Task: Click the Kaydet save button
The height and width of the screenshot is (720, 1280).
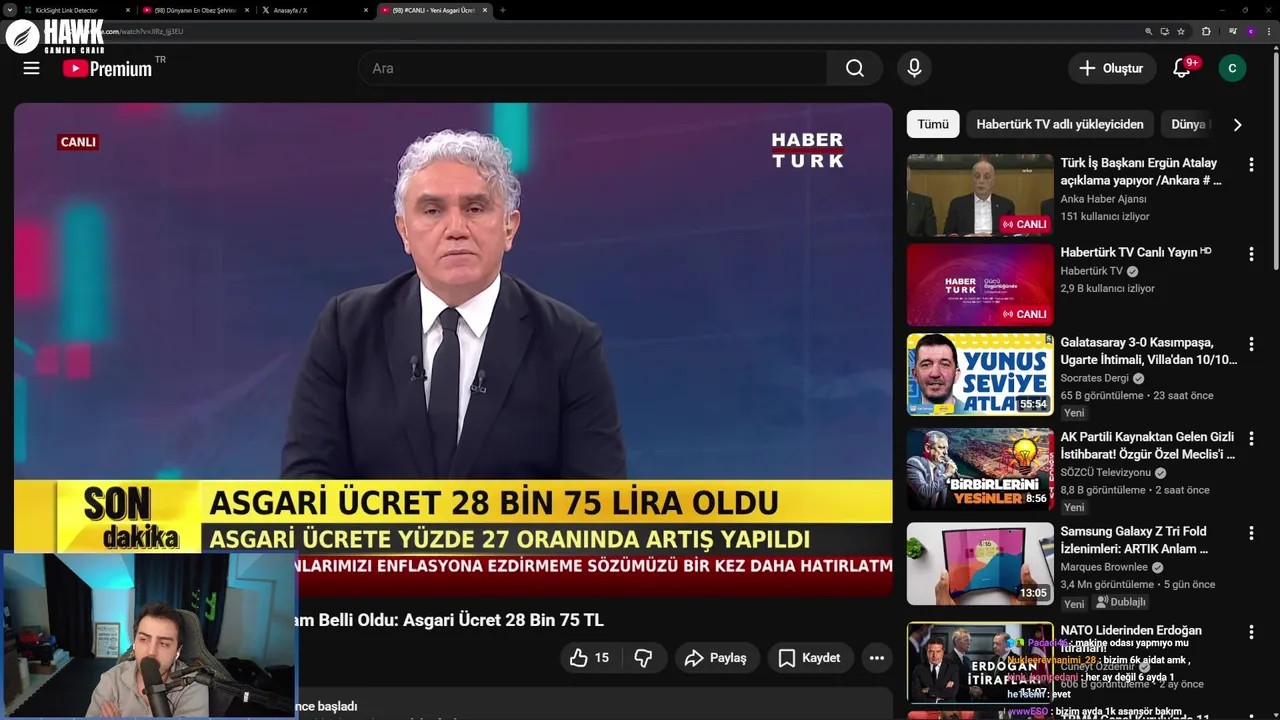Action: 810,657
